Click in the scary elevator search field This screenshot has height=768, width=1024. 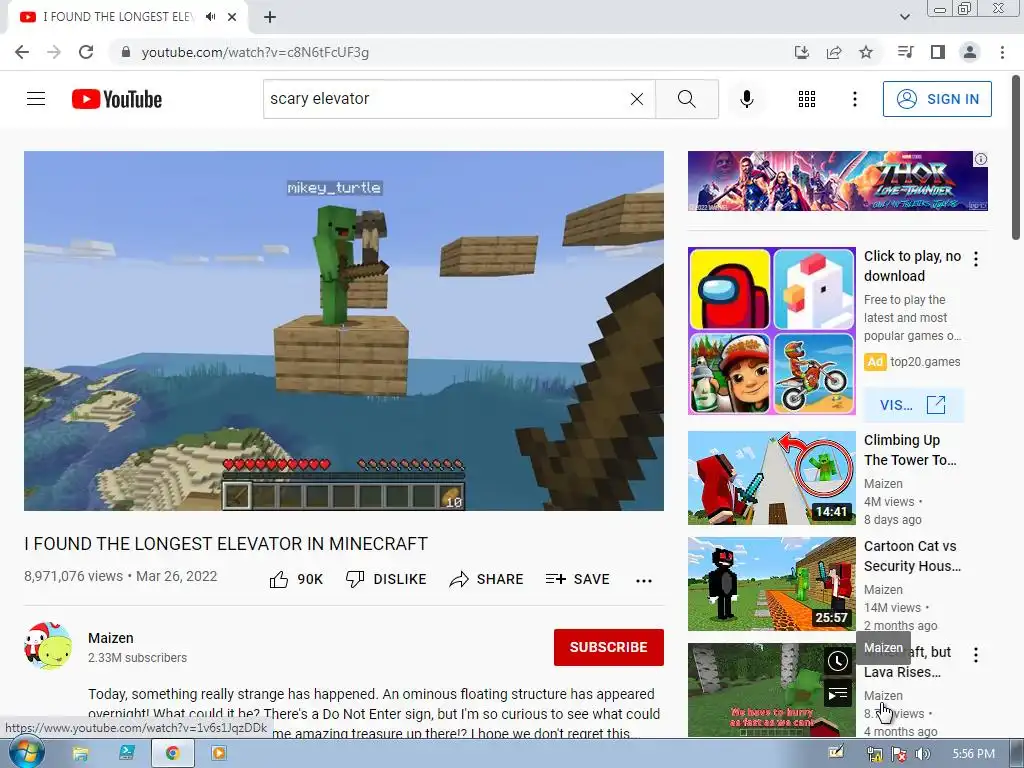click(x=446, y=99)
